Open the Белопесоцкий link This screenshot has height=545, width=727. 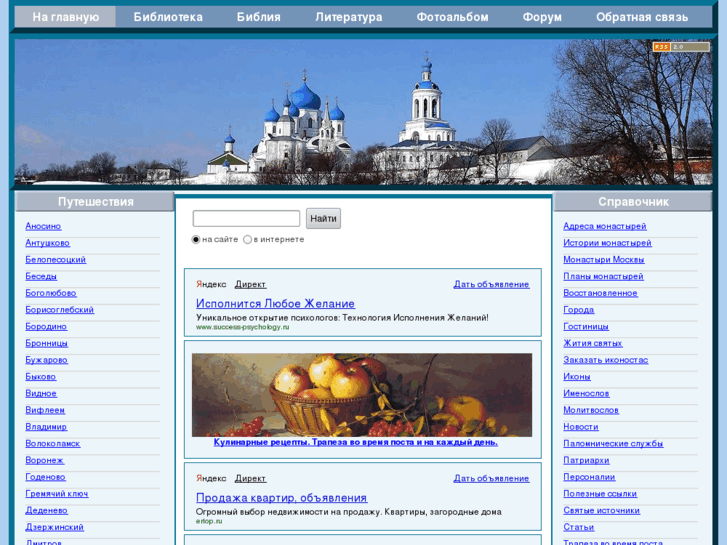pyautogui.click(x=56, y=259)
